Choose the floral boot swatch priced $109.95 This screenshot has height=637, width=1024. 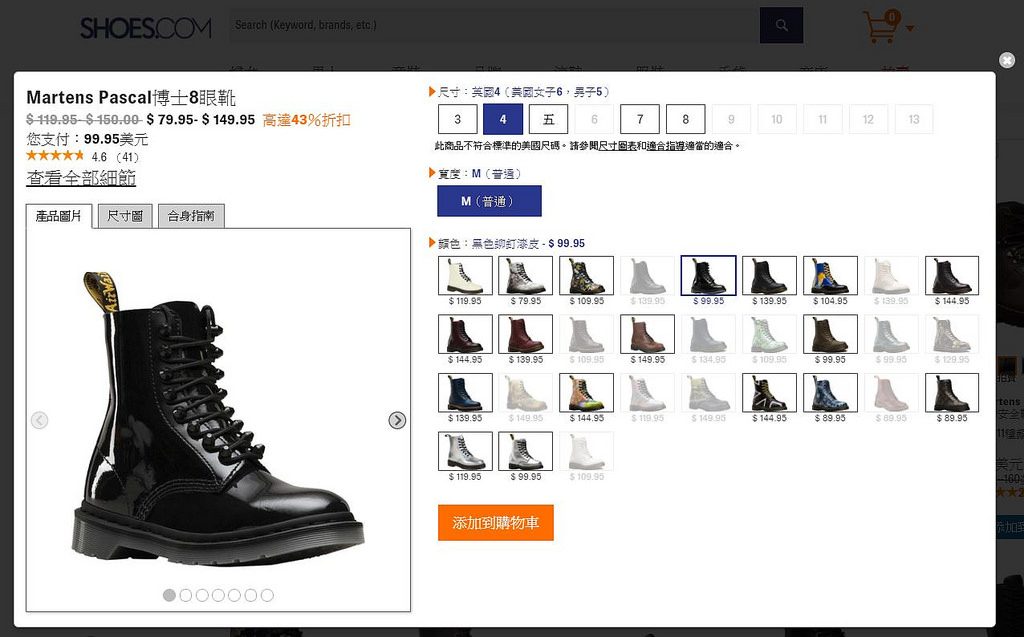click(x=587, y=276)
